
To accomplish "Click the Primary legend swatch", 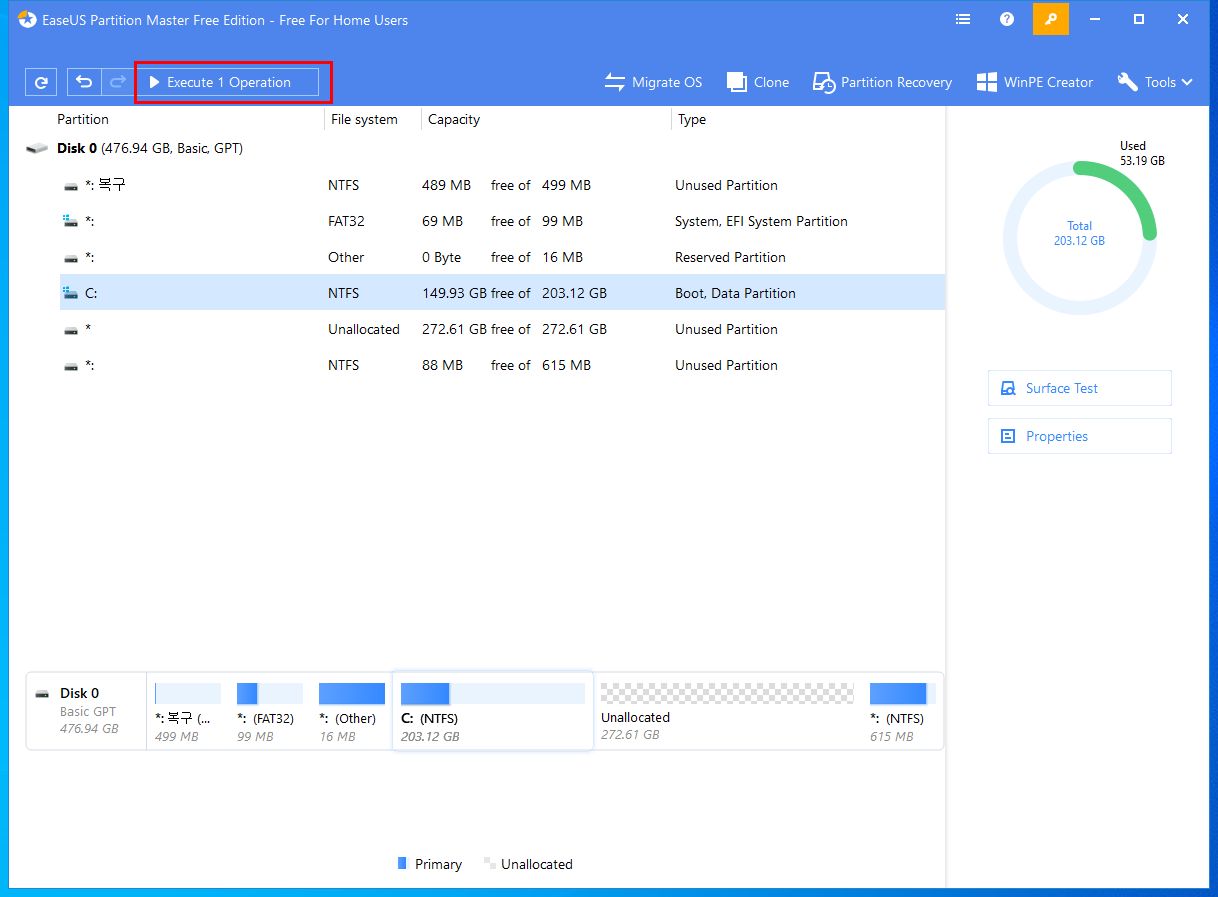I will pos(402,863).
